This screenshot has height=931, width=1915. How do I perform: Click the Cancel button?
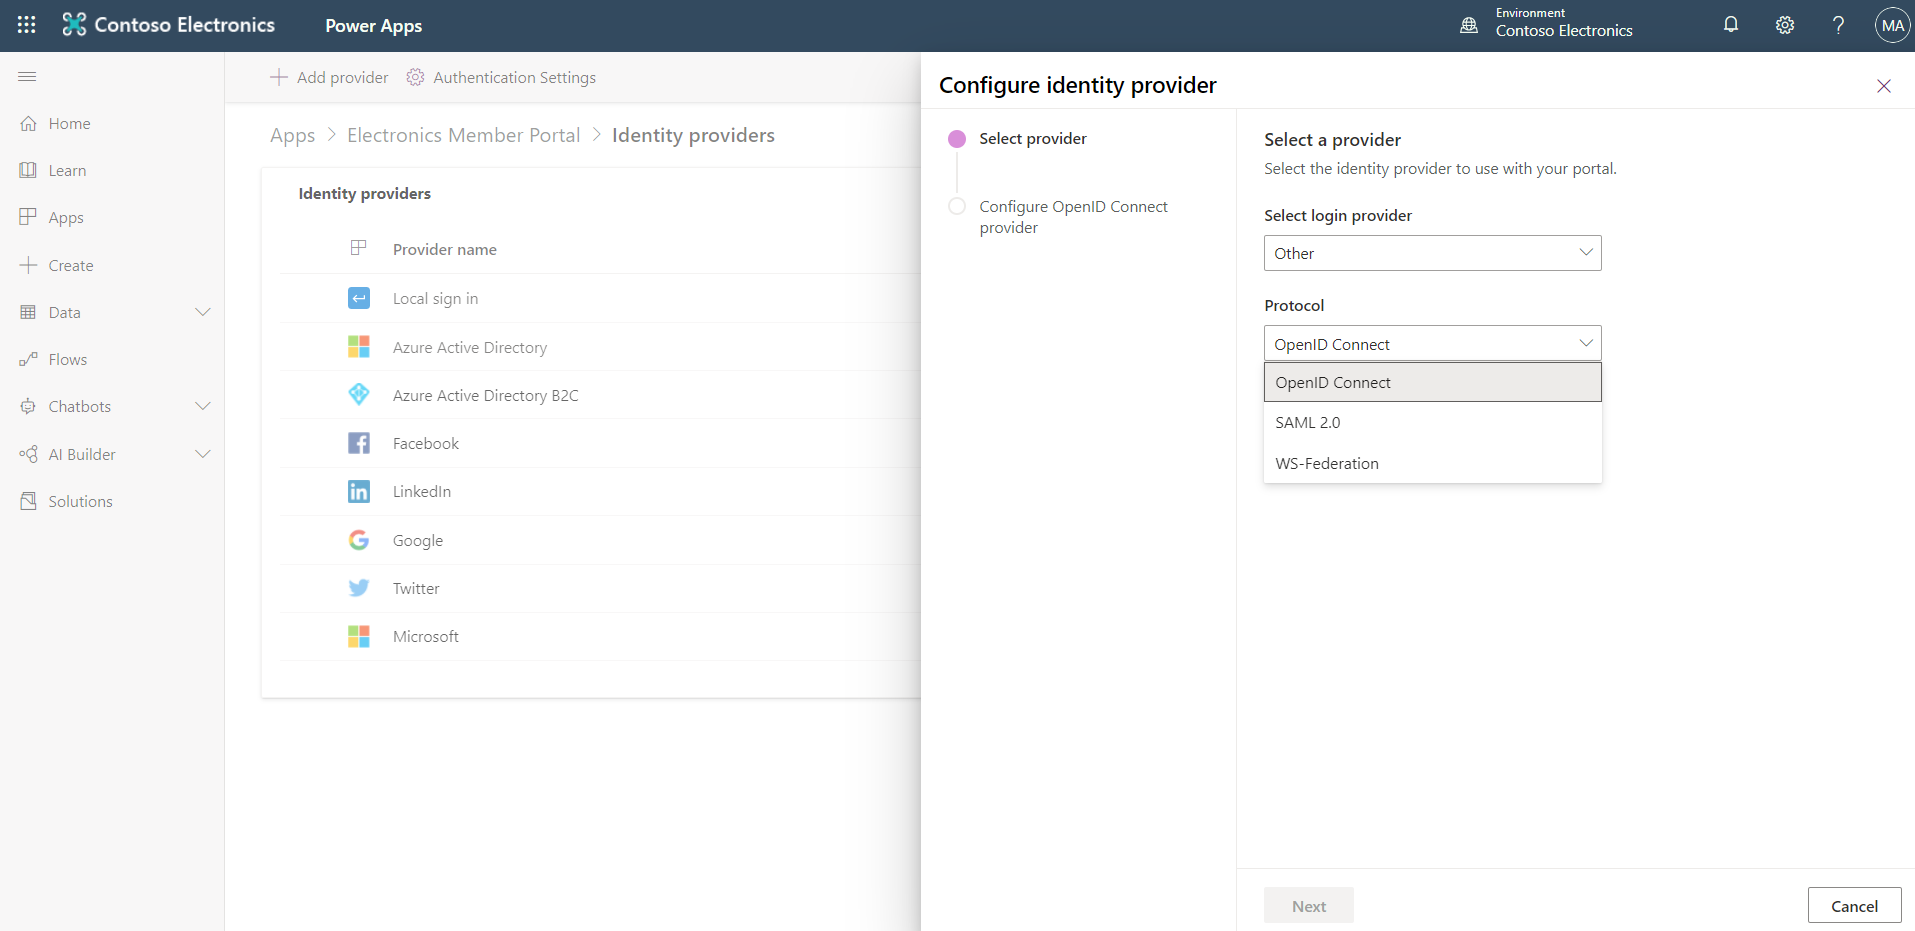coord(1853,906)
